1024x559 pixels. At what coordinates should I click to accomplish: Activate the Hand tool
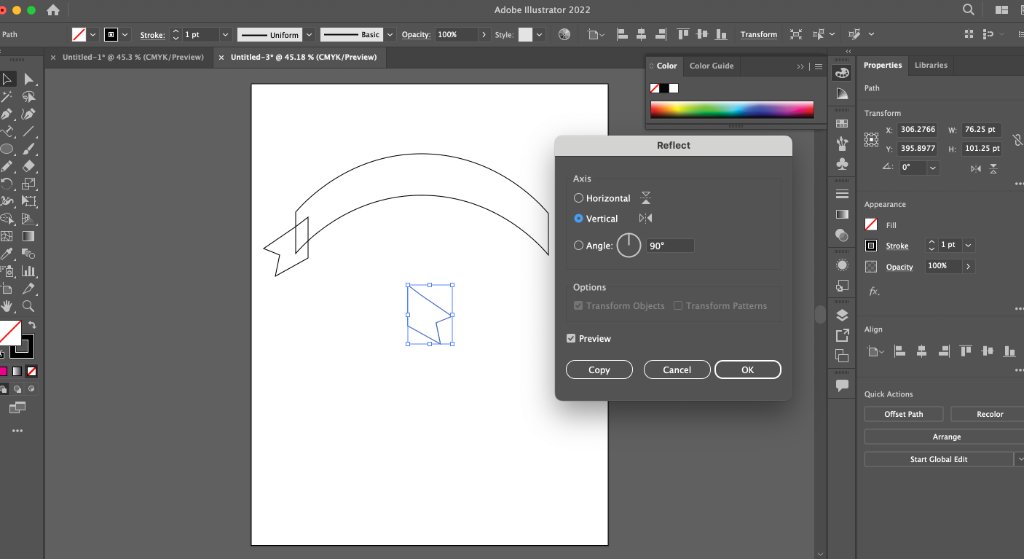(x=7, y=306)
